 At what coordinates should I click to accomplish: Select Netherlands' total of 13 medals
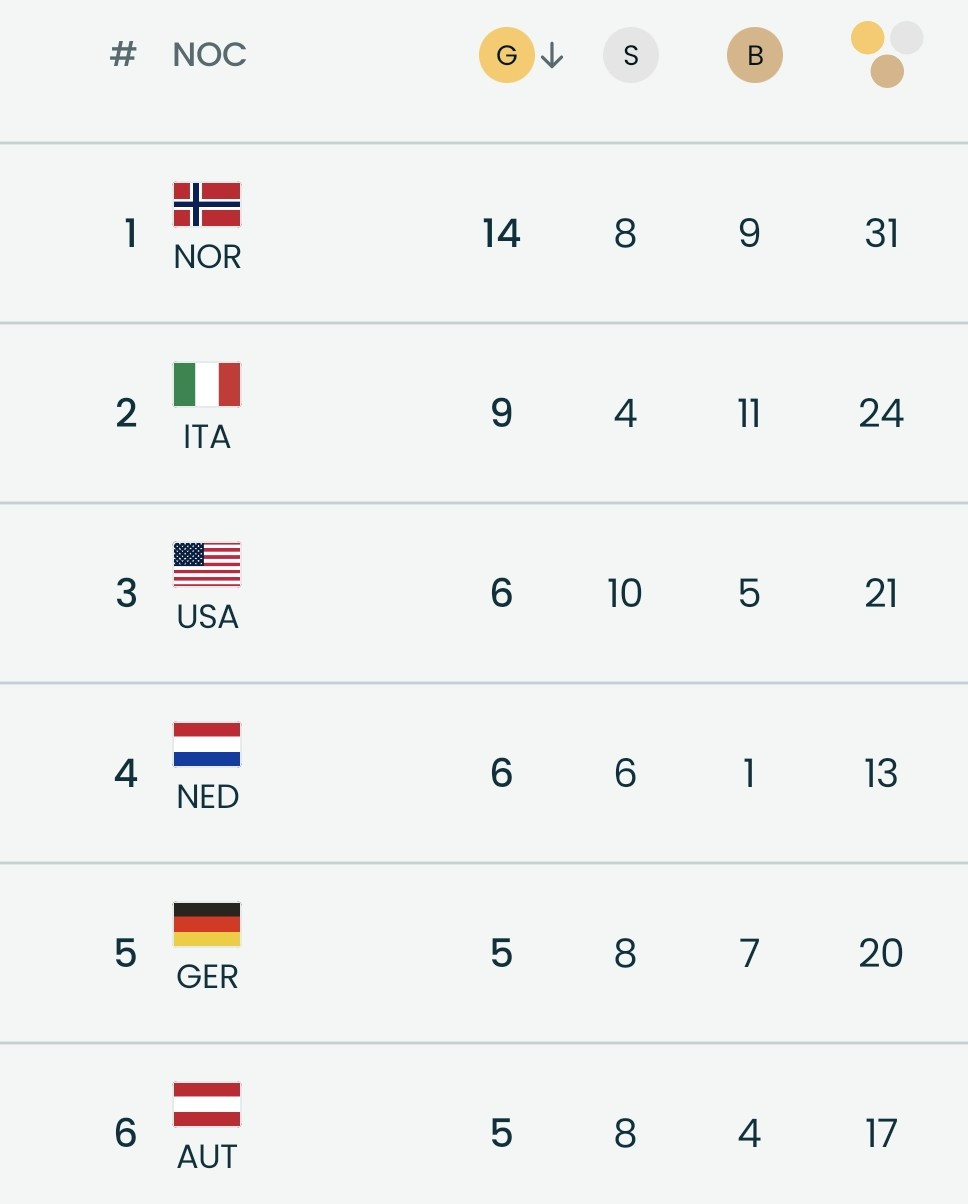(881, 774)
